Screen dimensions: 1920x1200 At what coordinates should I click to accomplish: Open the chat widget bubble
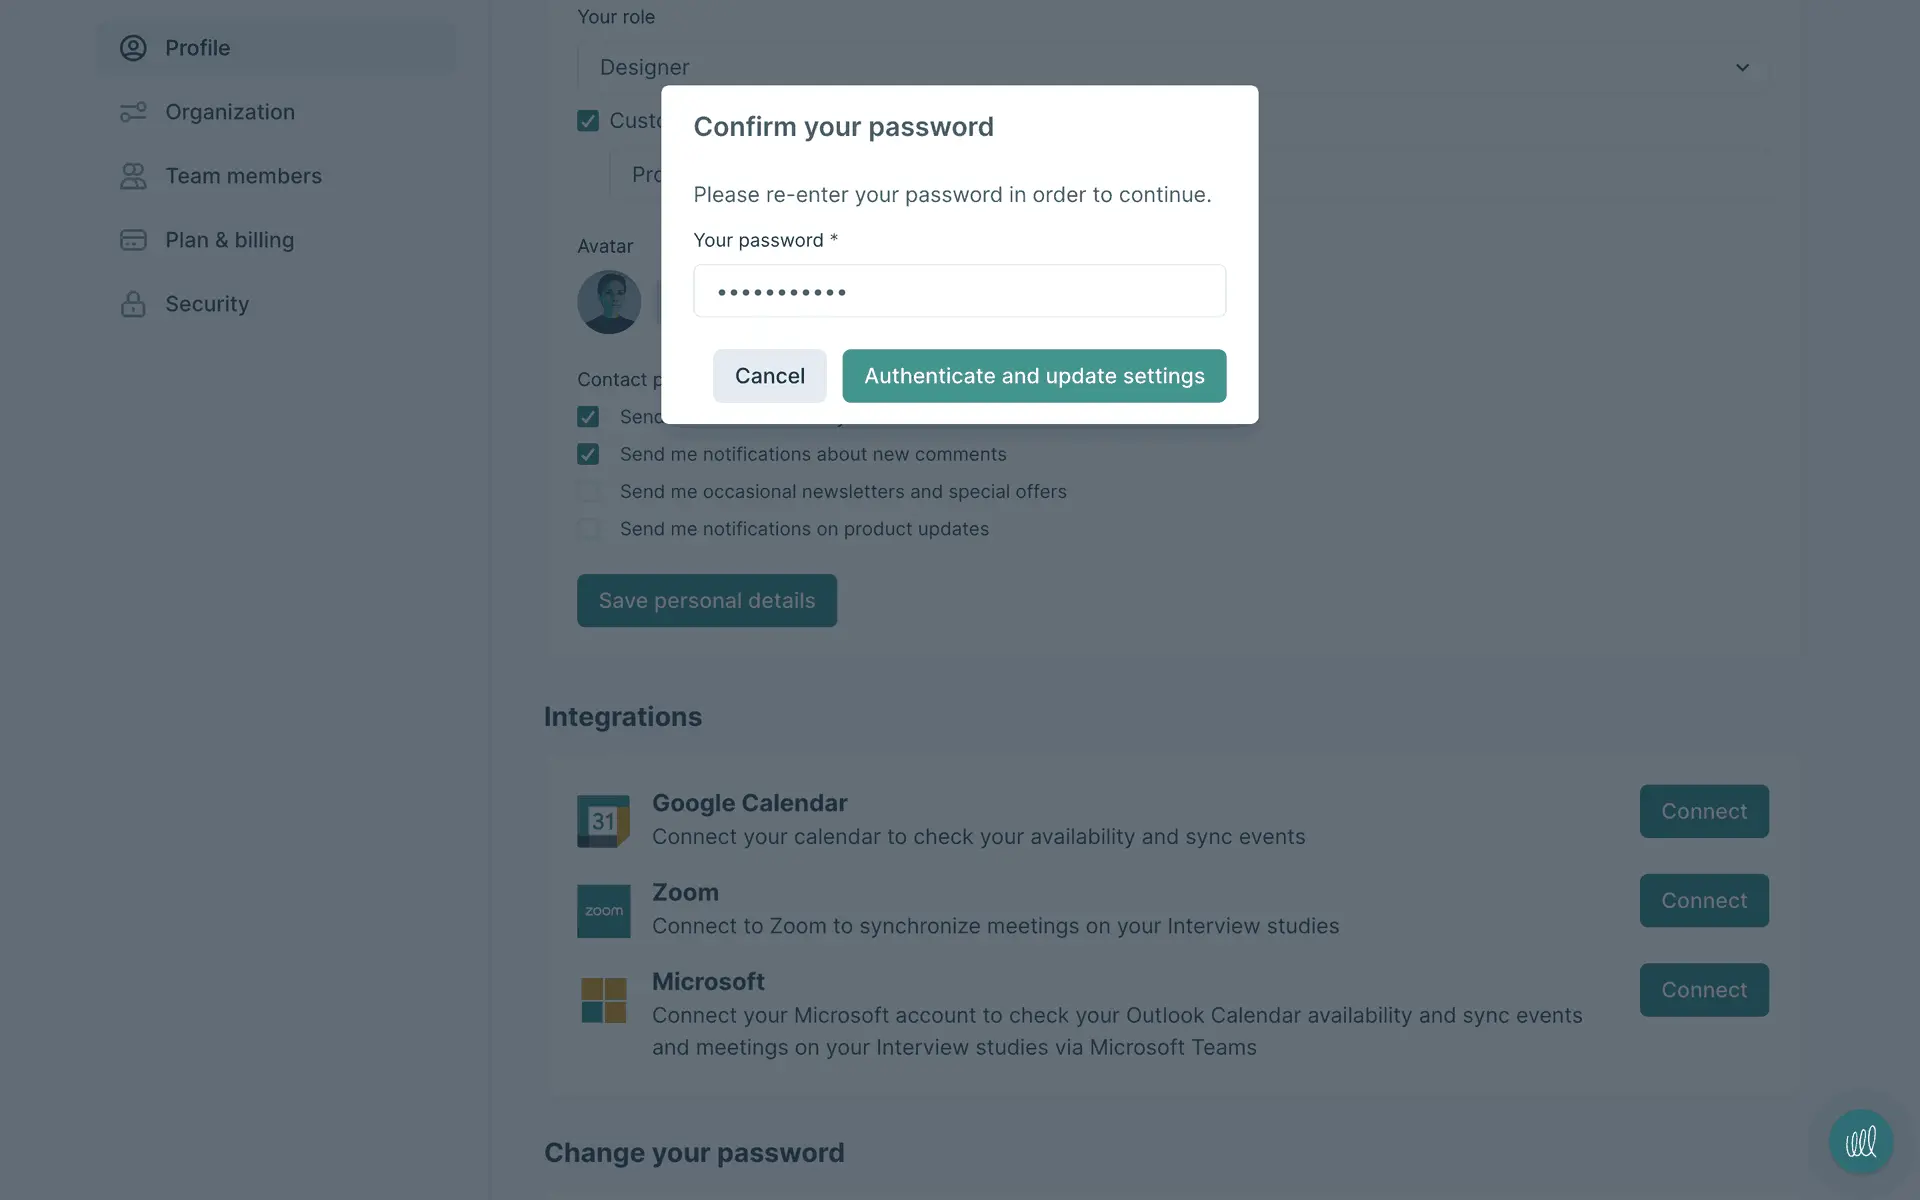click(x=1860, y=1141)
